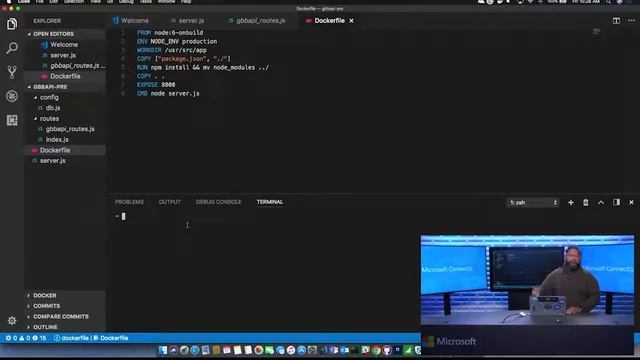This screenshot has height=360, width=640.
Task: Click the panel layout icon beside close
Action: [616, 202]
